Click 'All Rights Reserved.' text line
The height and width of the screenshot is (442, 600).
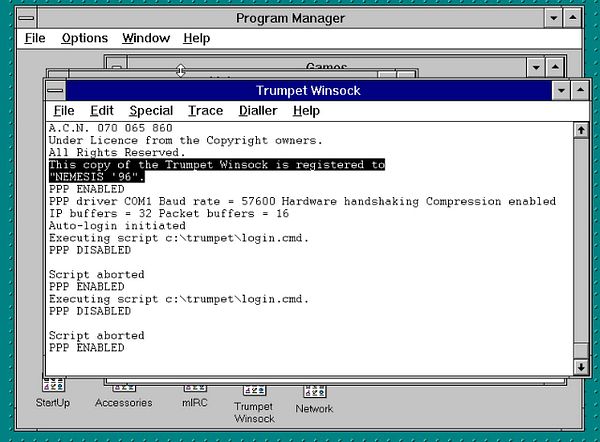(117, 152)
